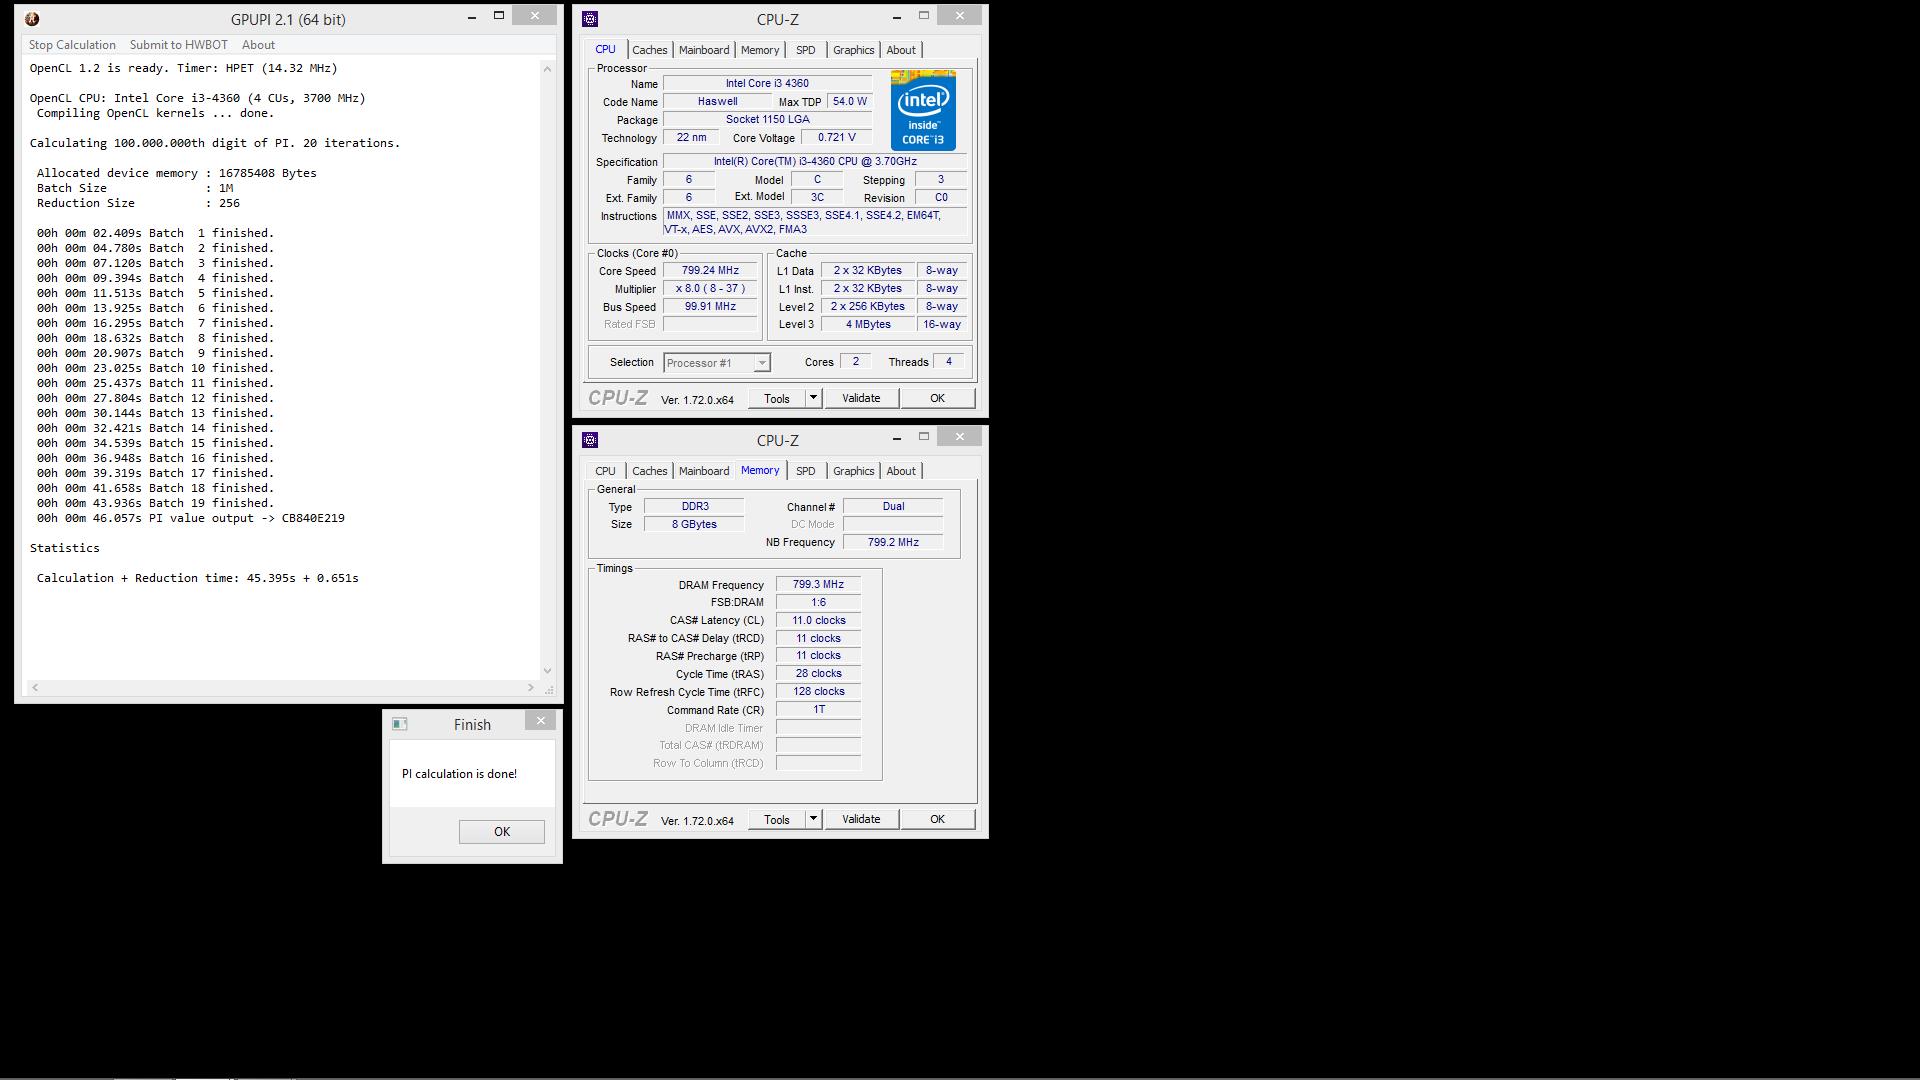
Task: Select Mainboard tab in lower CPU-Z window
Action: click(704, 471)
